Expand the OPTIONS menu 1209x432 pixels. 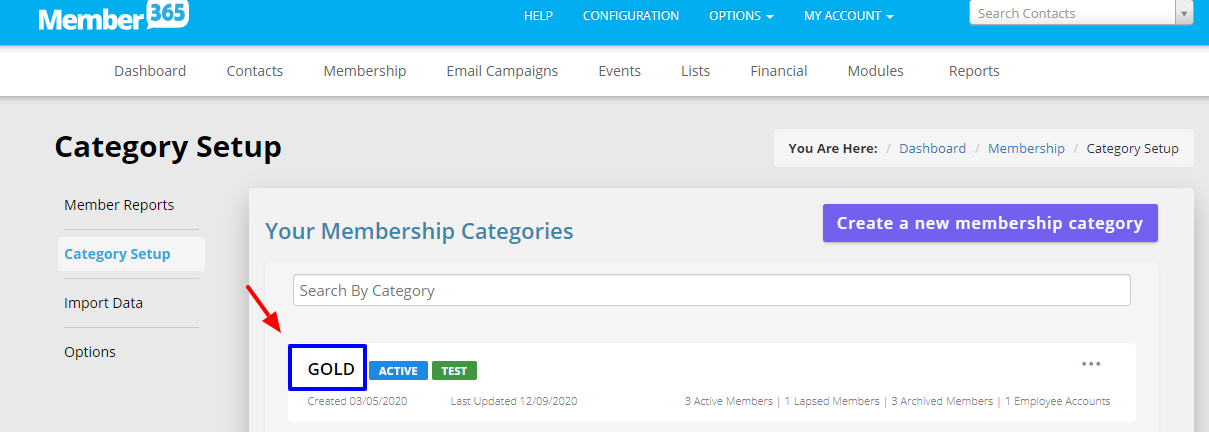pyautogui.click(x=741, y=16)
